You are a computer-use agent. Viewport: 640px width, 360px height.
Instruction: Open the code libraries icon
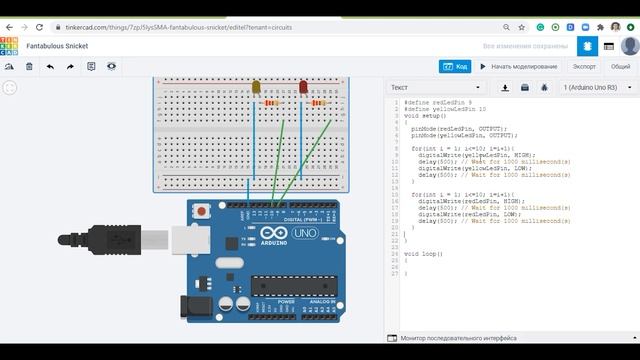(525, 87)
